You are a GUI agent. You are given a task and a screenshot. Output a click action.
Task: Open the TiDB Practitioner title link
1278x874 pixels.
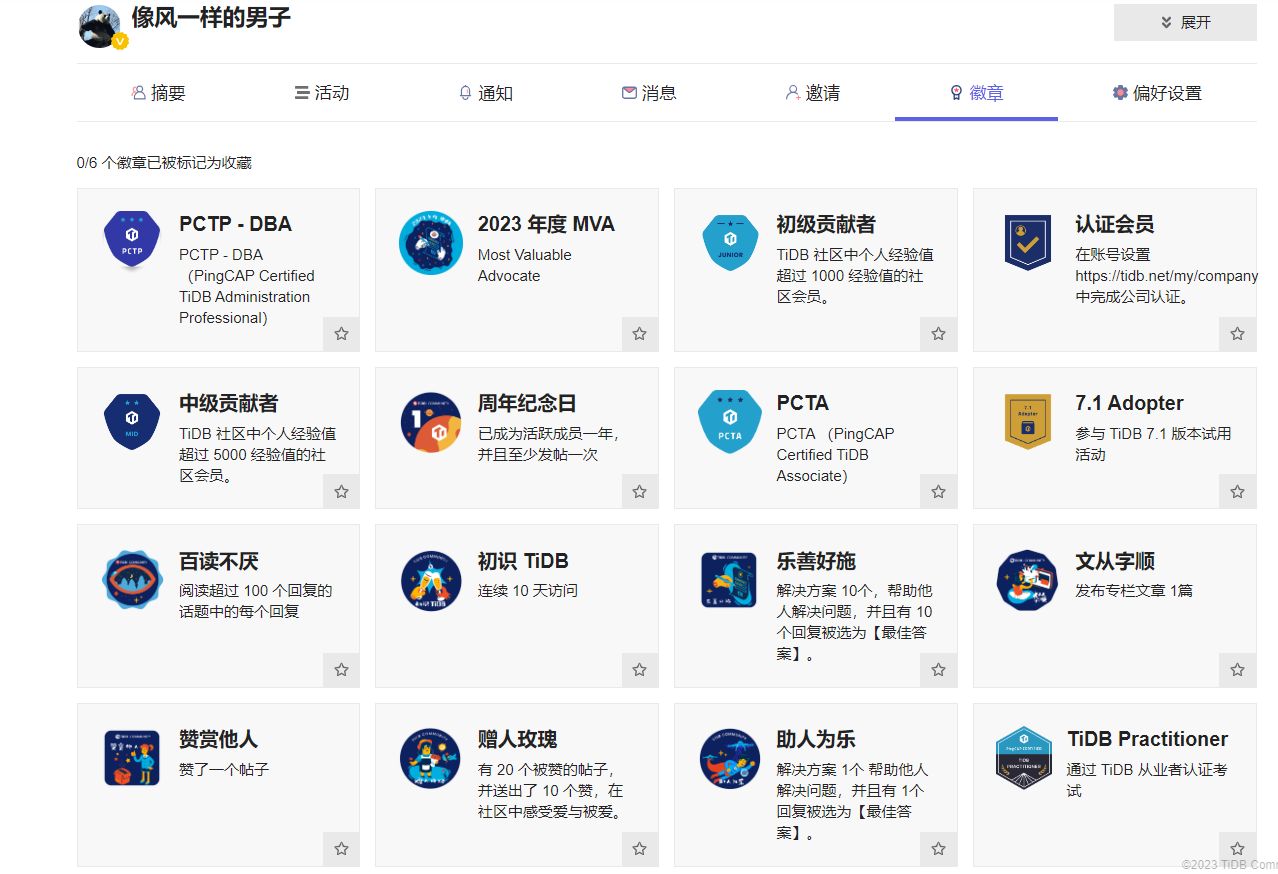click(x=1148, y=739)
